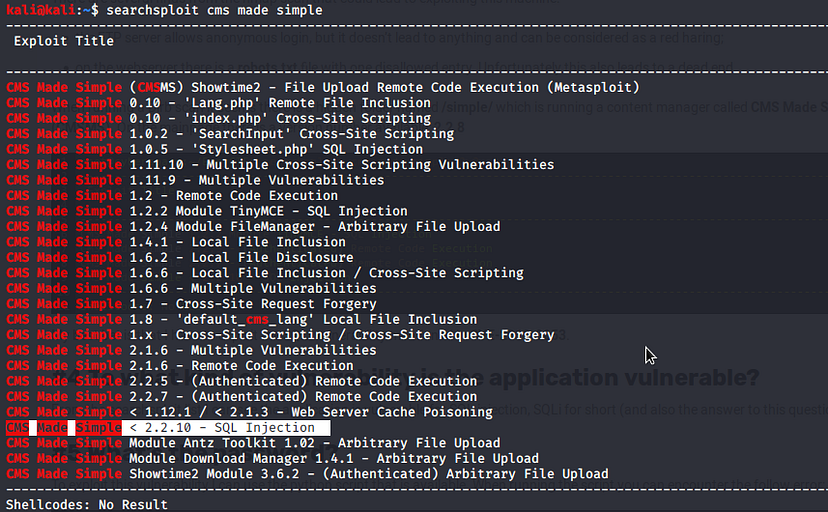
Task: Click the 1.2.2 Module TinyMCE SQL Injection row
Action: pos(207,211)
